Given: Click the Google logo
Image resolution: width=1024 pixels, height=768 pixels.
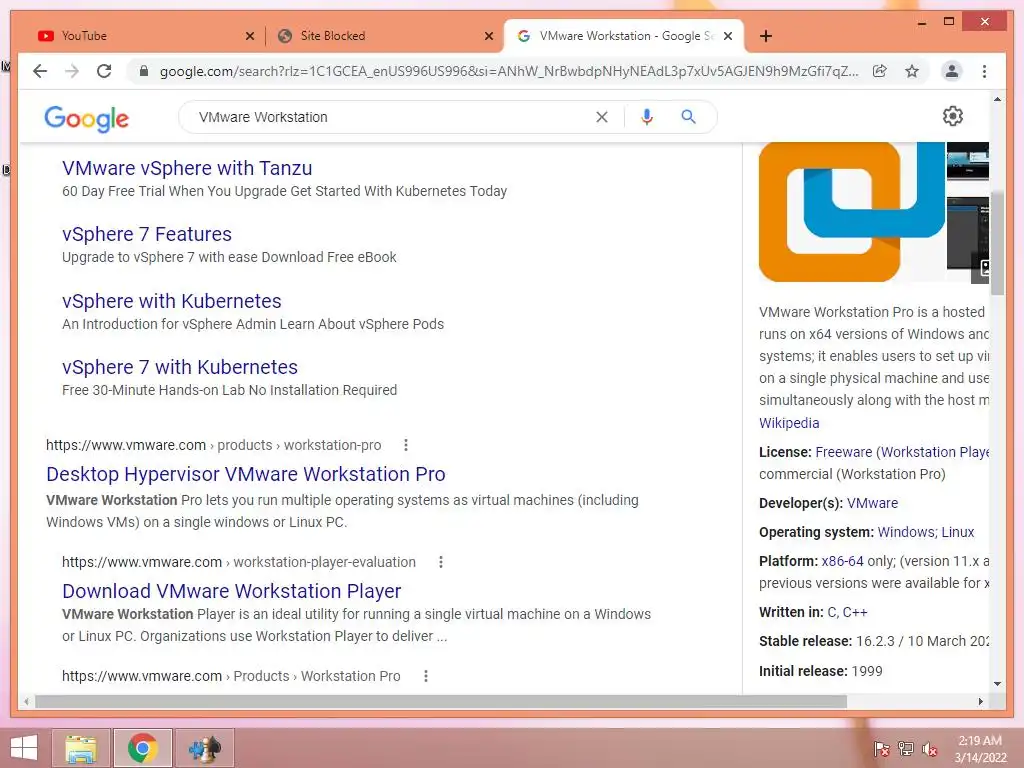Looking at the screenshot, I should [x=86, y=118].
